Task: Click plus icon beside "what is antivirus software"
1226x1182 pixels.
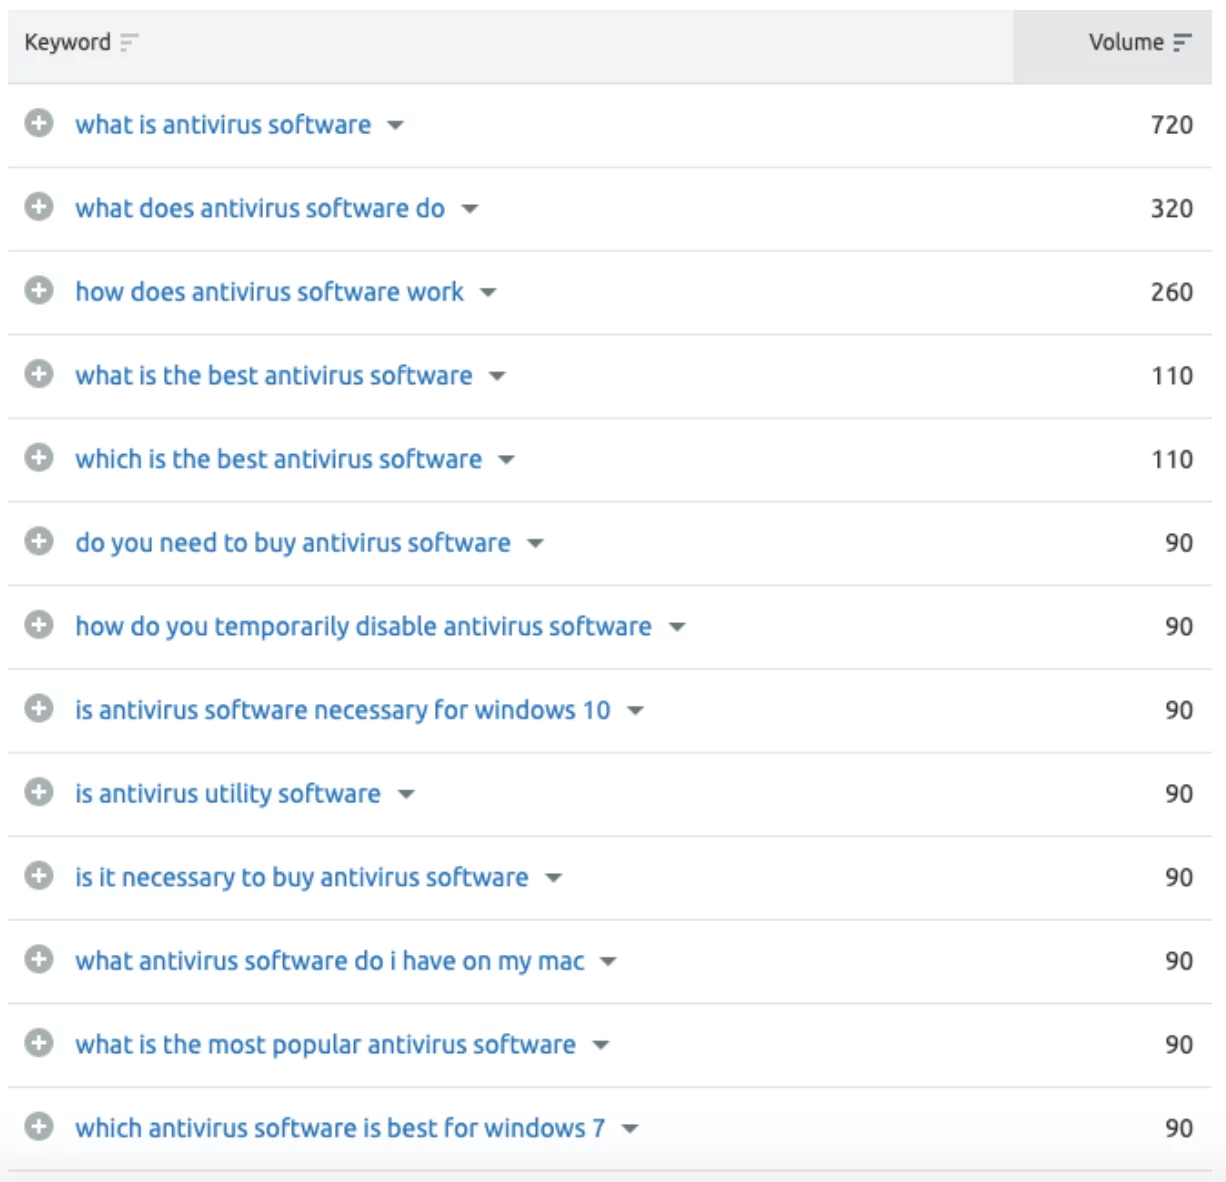Action: (x=39, y=124)
